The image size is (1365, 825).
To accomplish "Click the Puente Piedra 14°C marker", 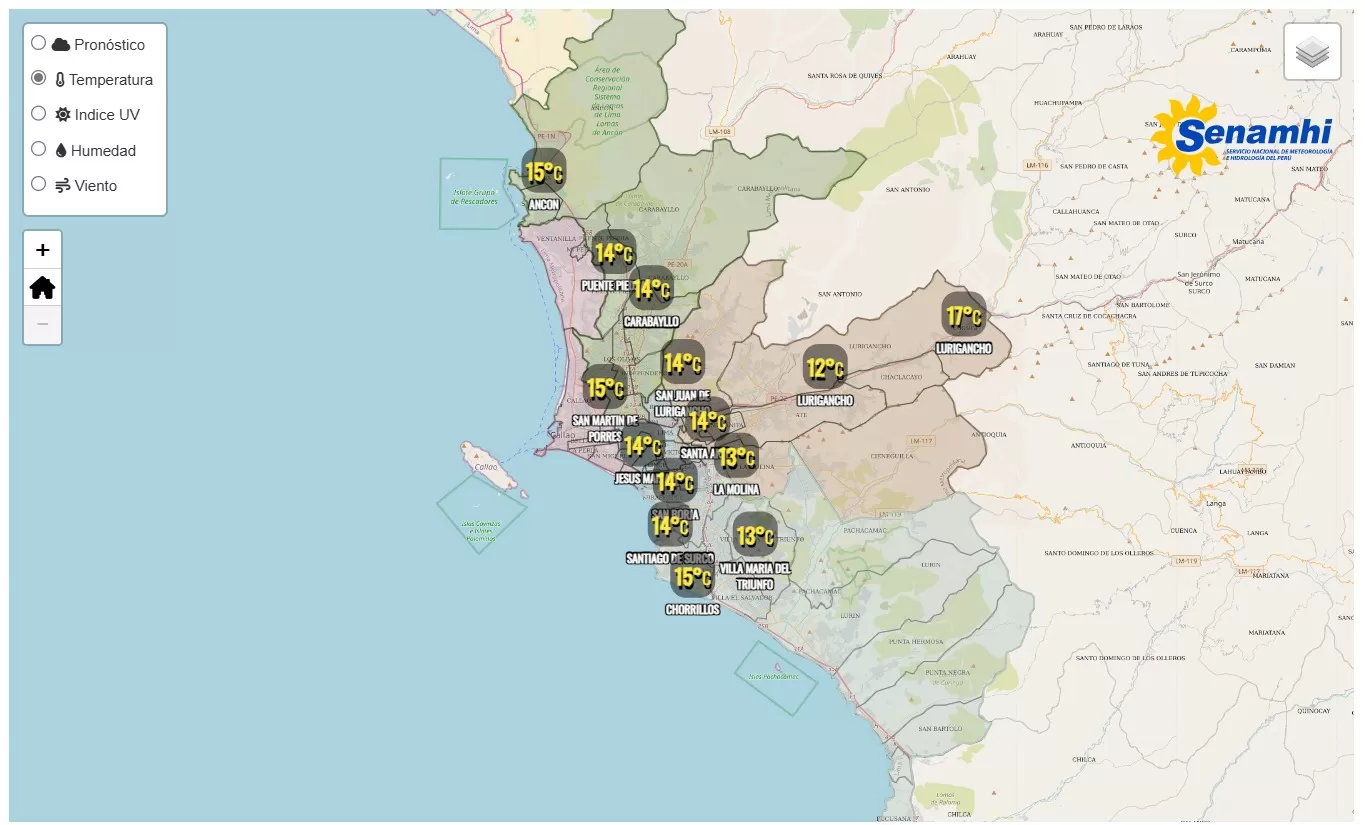I will pyautogui.click(x=613, y=252).
